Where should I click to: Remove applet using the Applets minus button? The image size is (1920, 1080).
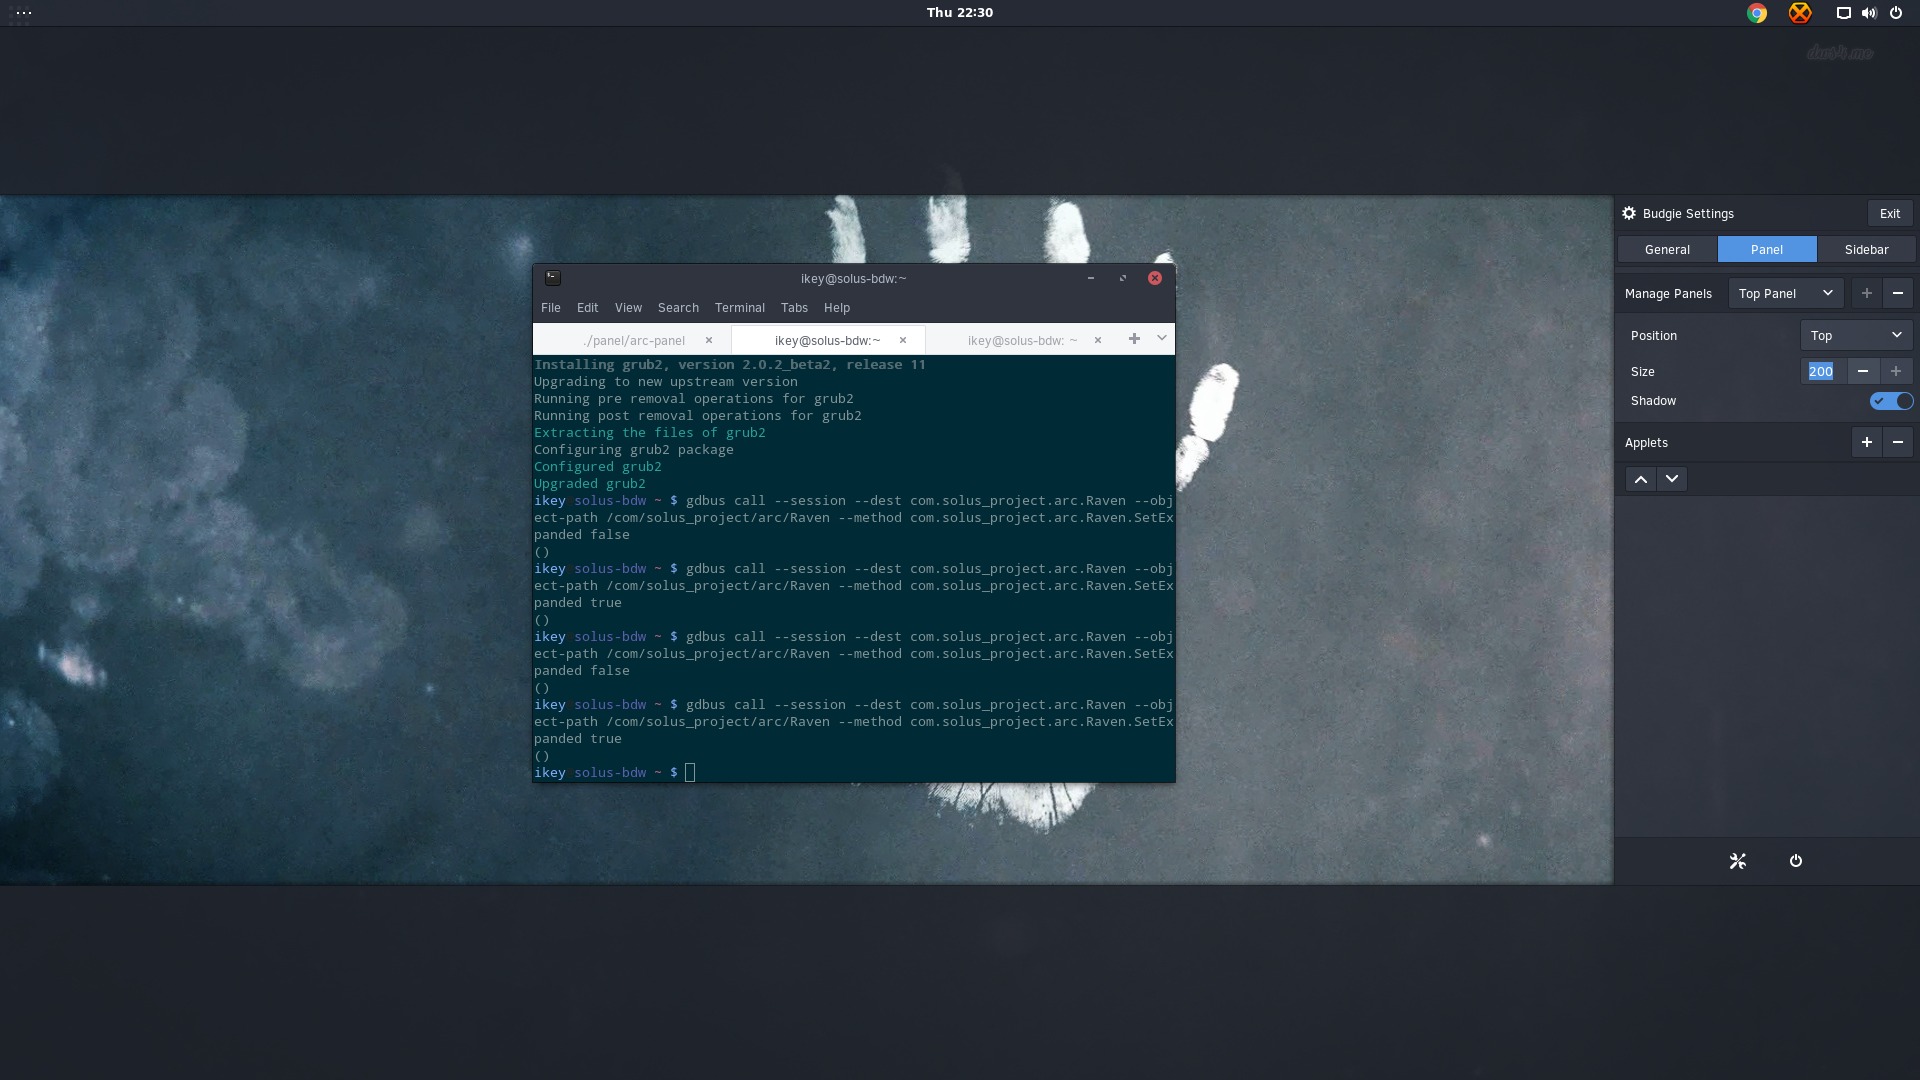pyautogui.click(x=1898, y=442)
